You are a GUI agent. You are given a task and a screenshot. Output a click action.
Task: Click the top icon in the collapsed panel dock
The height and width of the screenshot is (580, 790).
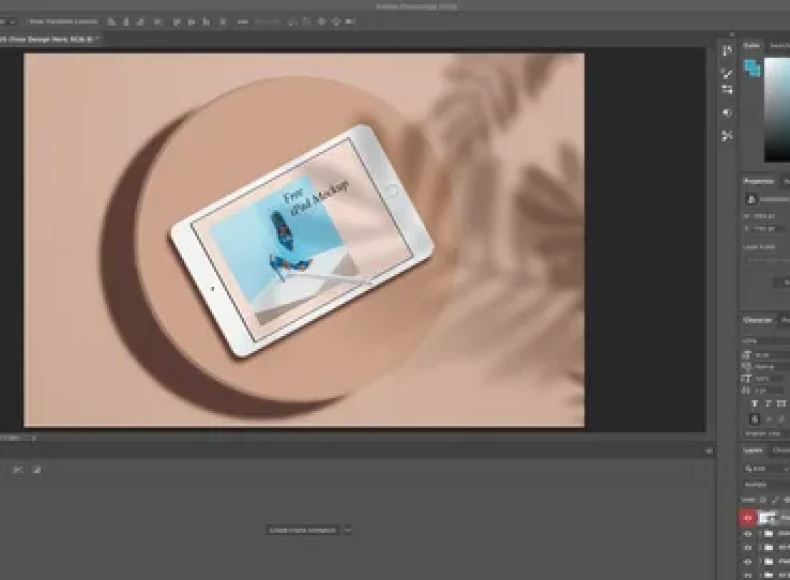point(727,51)
